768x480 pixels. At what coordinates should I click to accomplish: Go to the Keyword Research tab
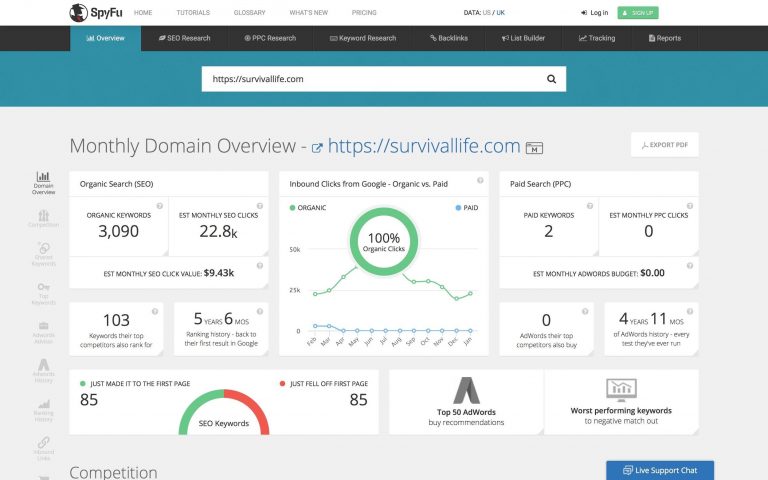click(363, 38)
